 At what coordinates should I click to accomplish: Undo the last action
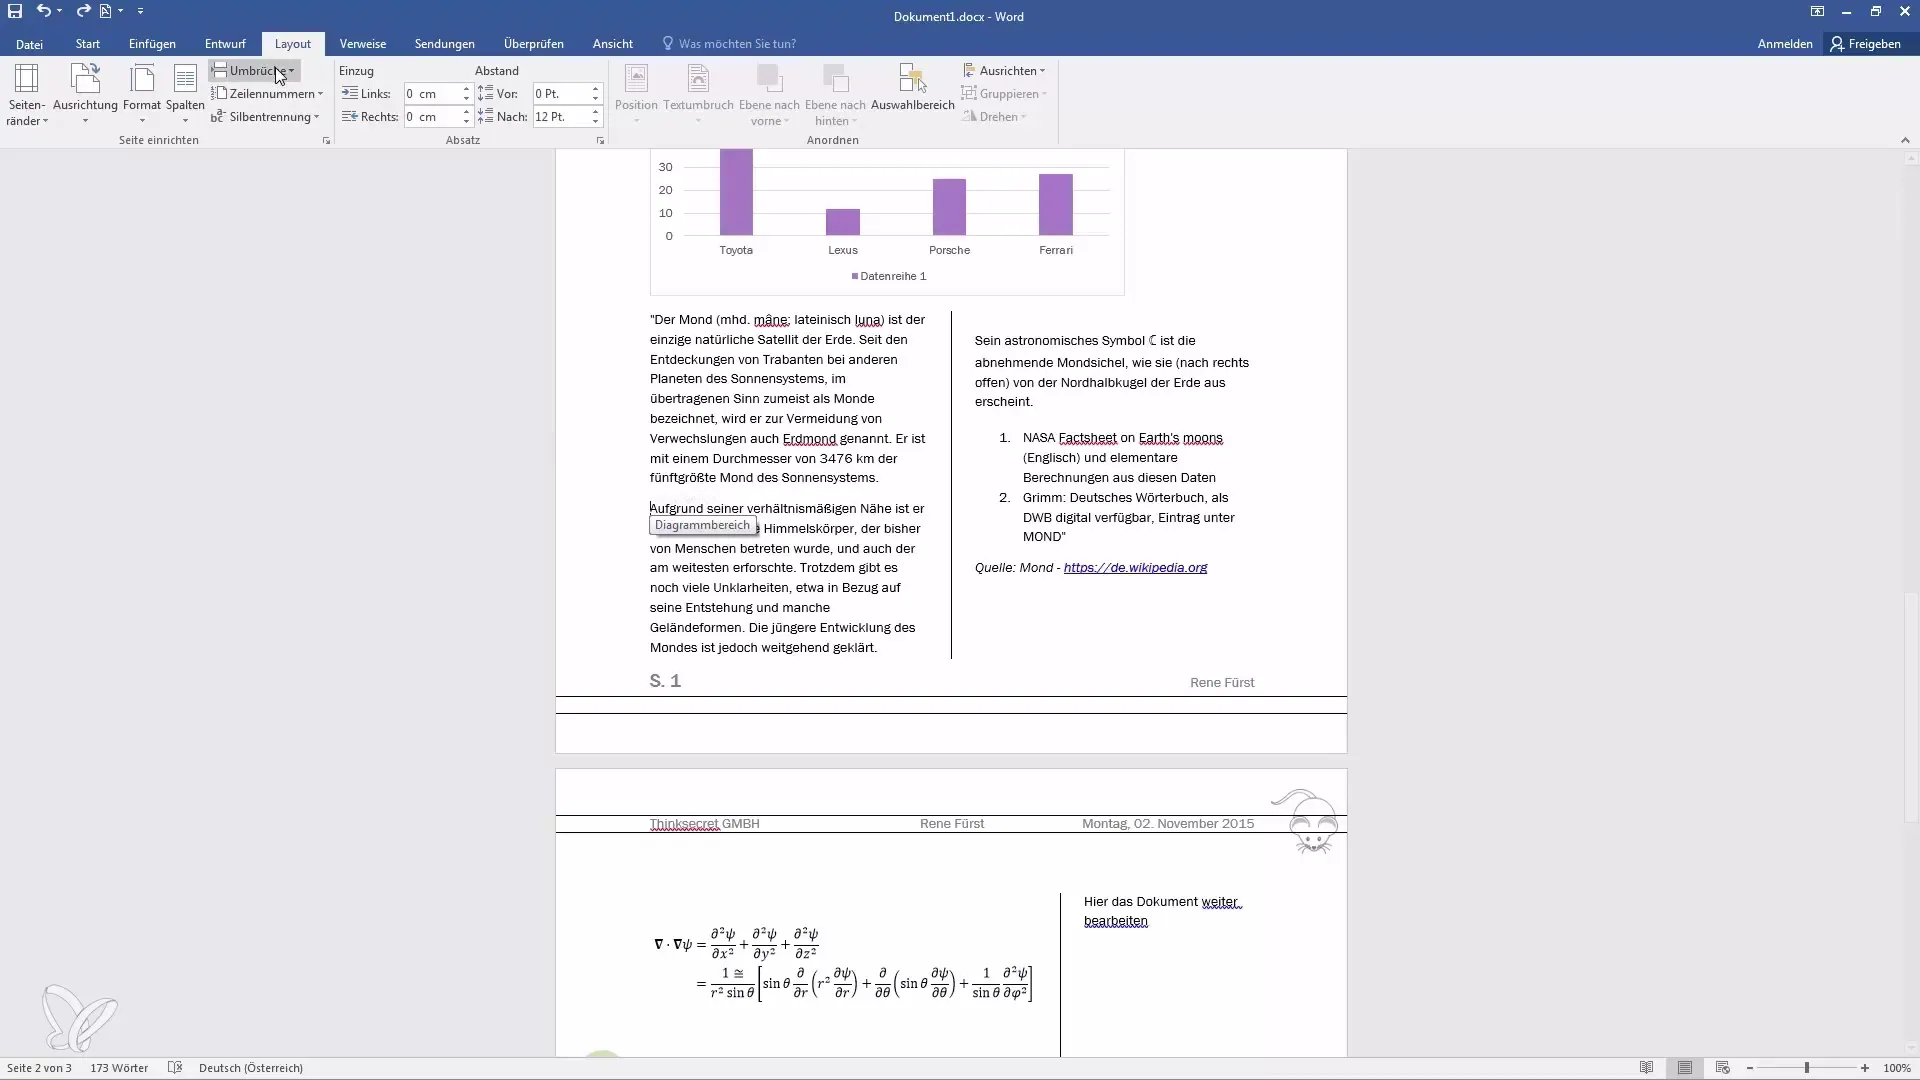43,11
